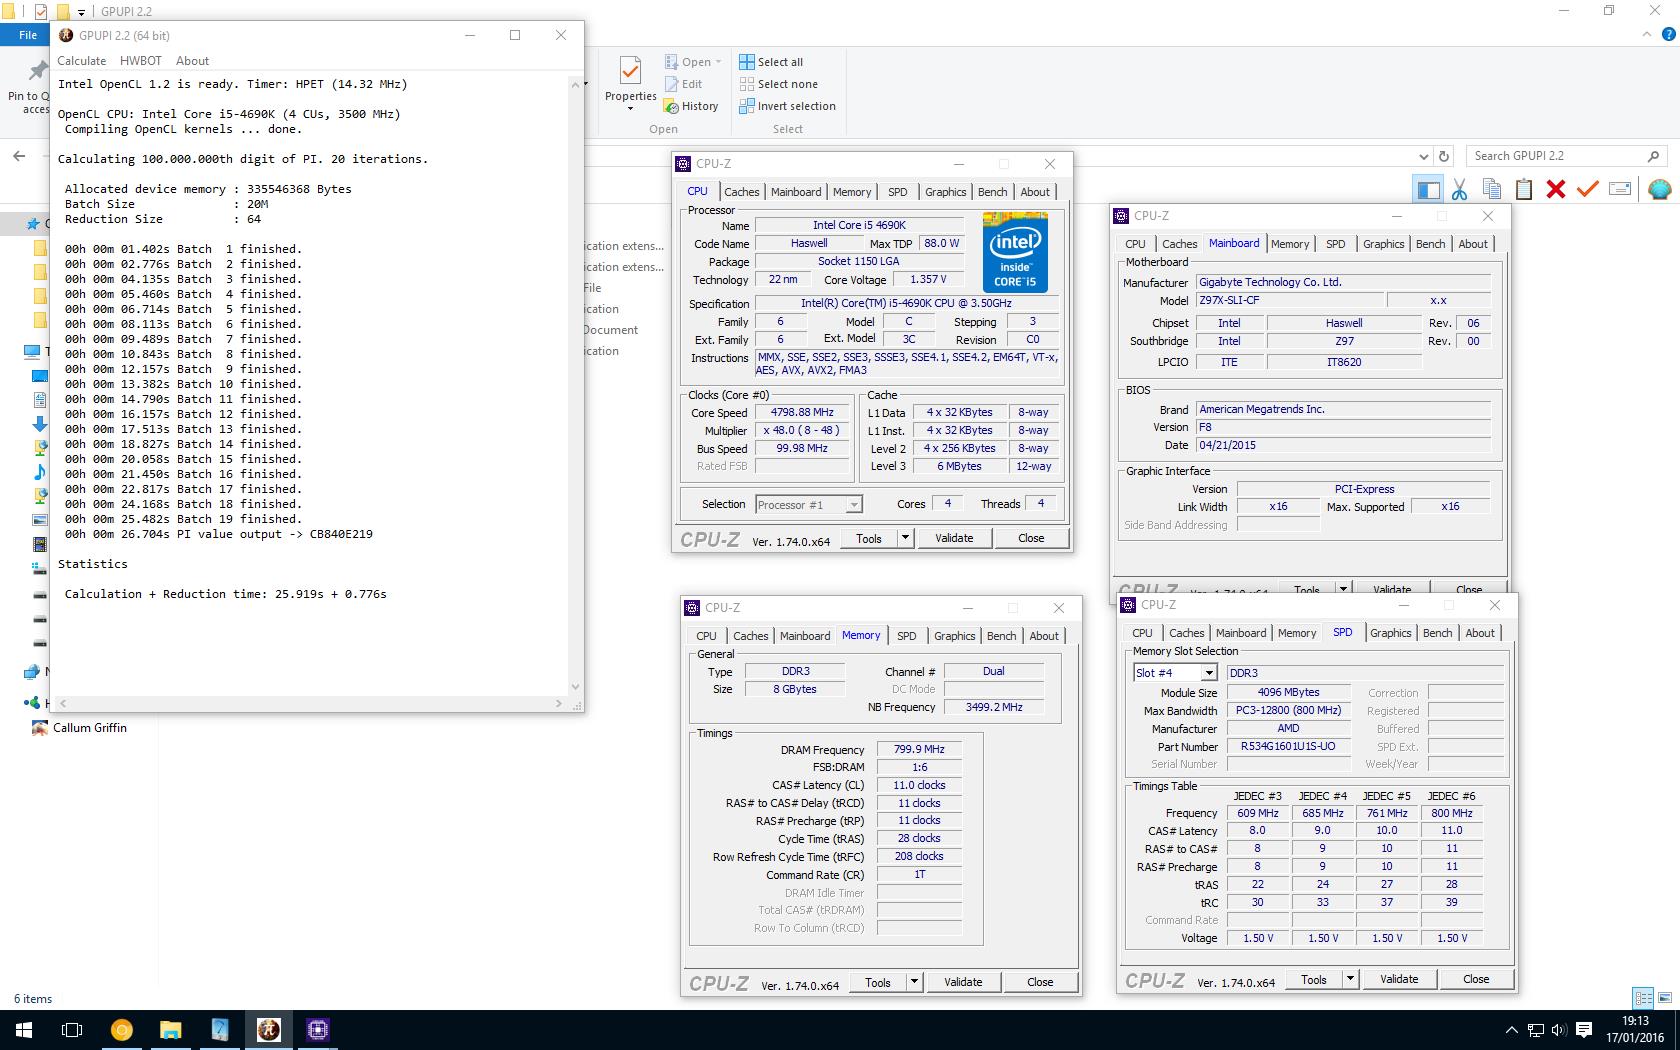
Task: Click Close in the CPU-Z SPD window
Action: (x=1476, y=979)
